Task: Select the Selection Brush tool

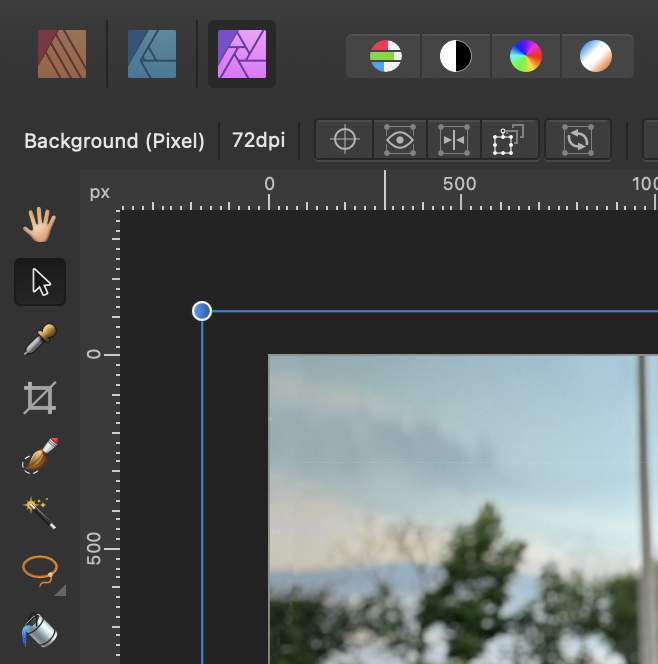Action: (x=40, y=456)
